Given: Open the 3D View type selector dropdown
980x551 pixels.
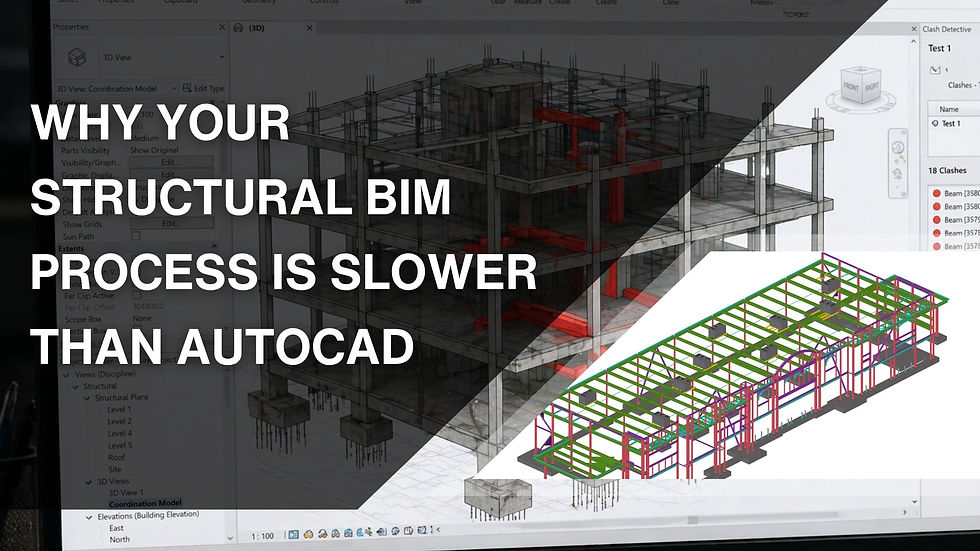Looking at the screenshot, I should tap(221, 57).
